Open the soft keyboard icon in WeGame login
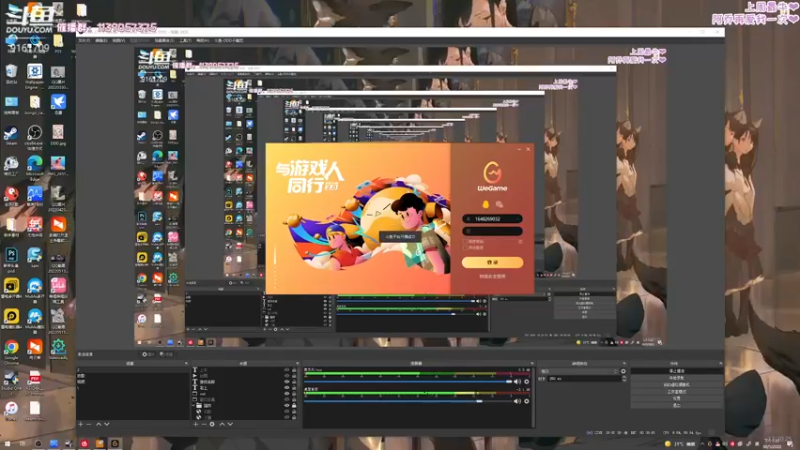The image size is (800, 450). [520, 241]
